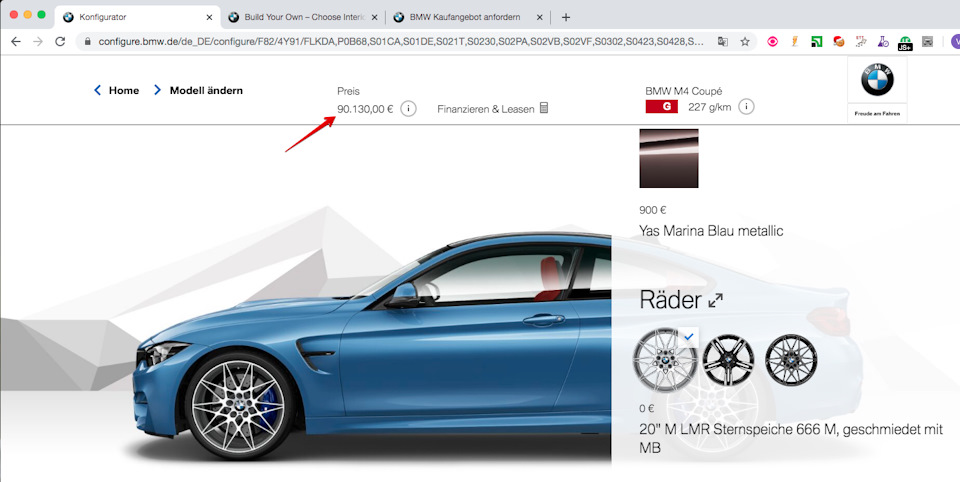Click the expand arrows icon next to Räder
This screenshot has width=960, height=482.
click(715, 301)
